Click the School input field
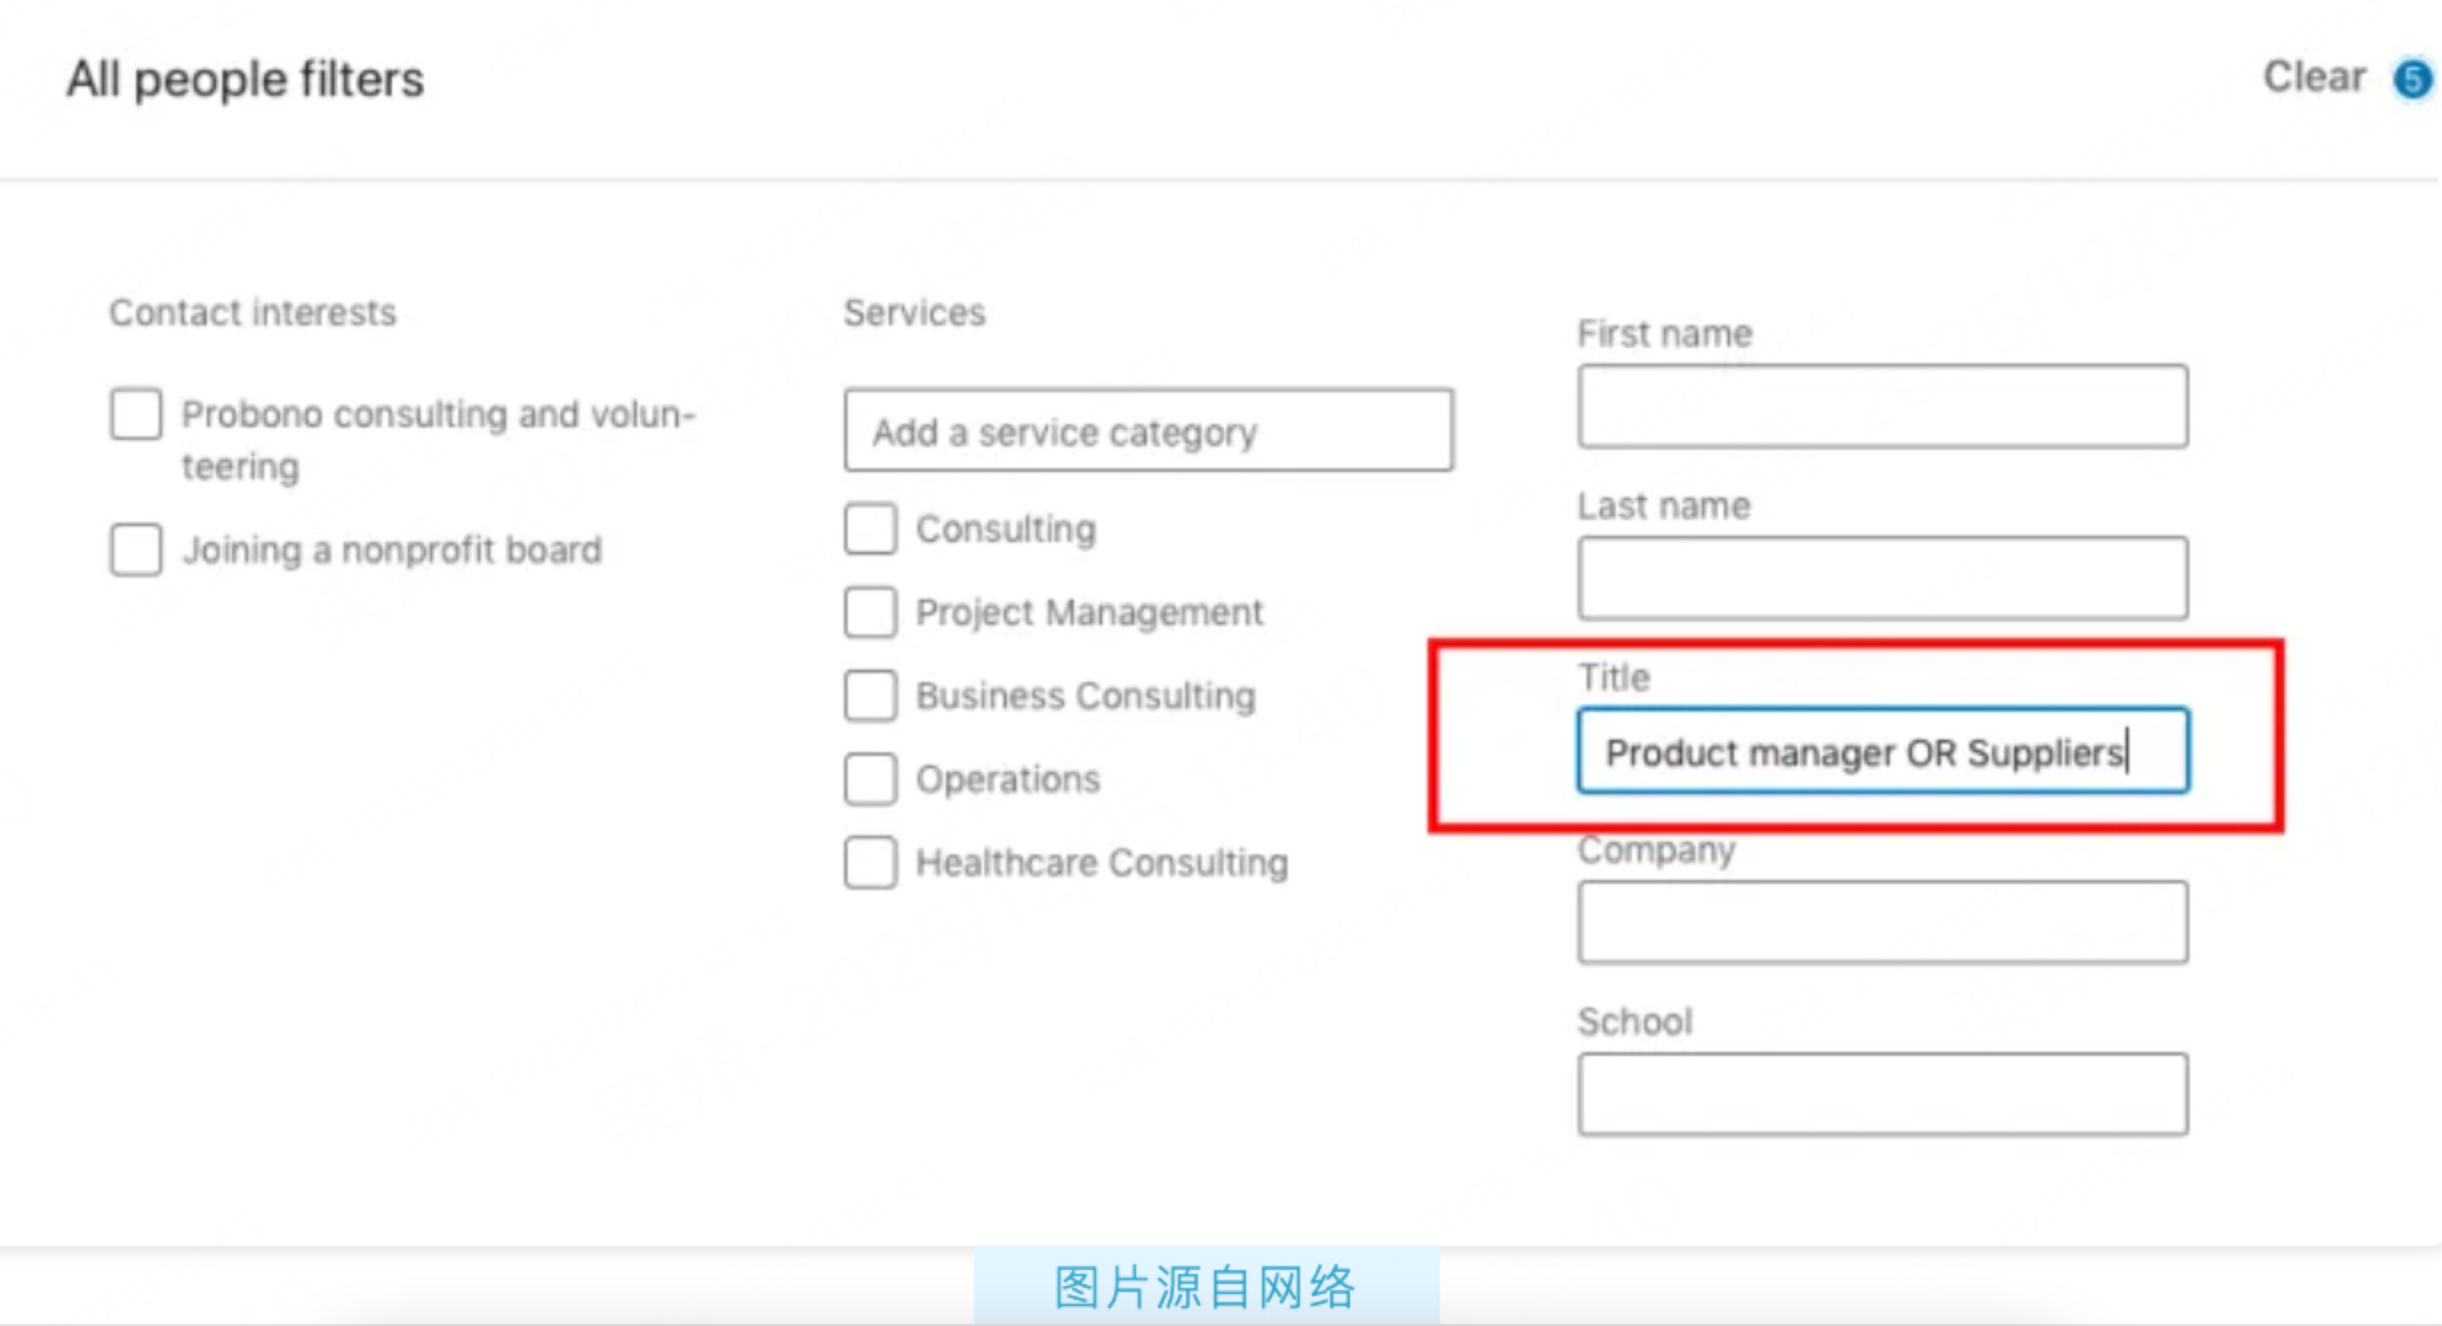This screenshot has width=2442, height=1326. 1882,1094
